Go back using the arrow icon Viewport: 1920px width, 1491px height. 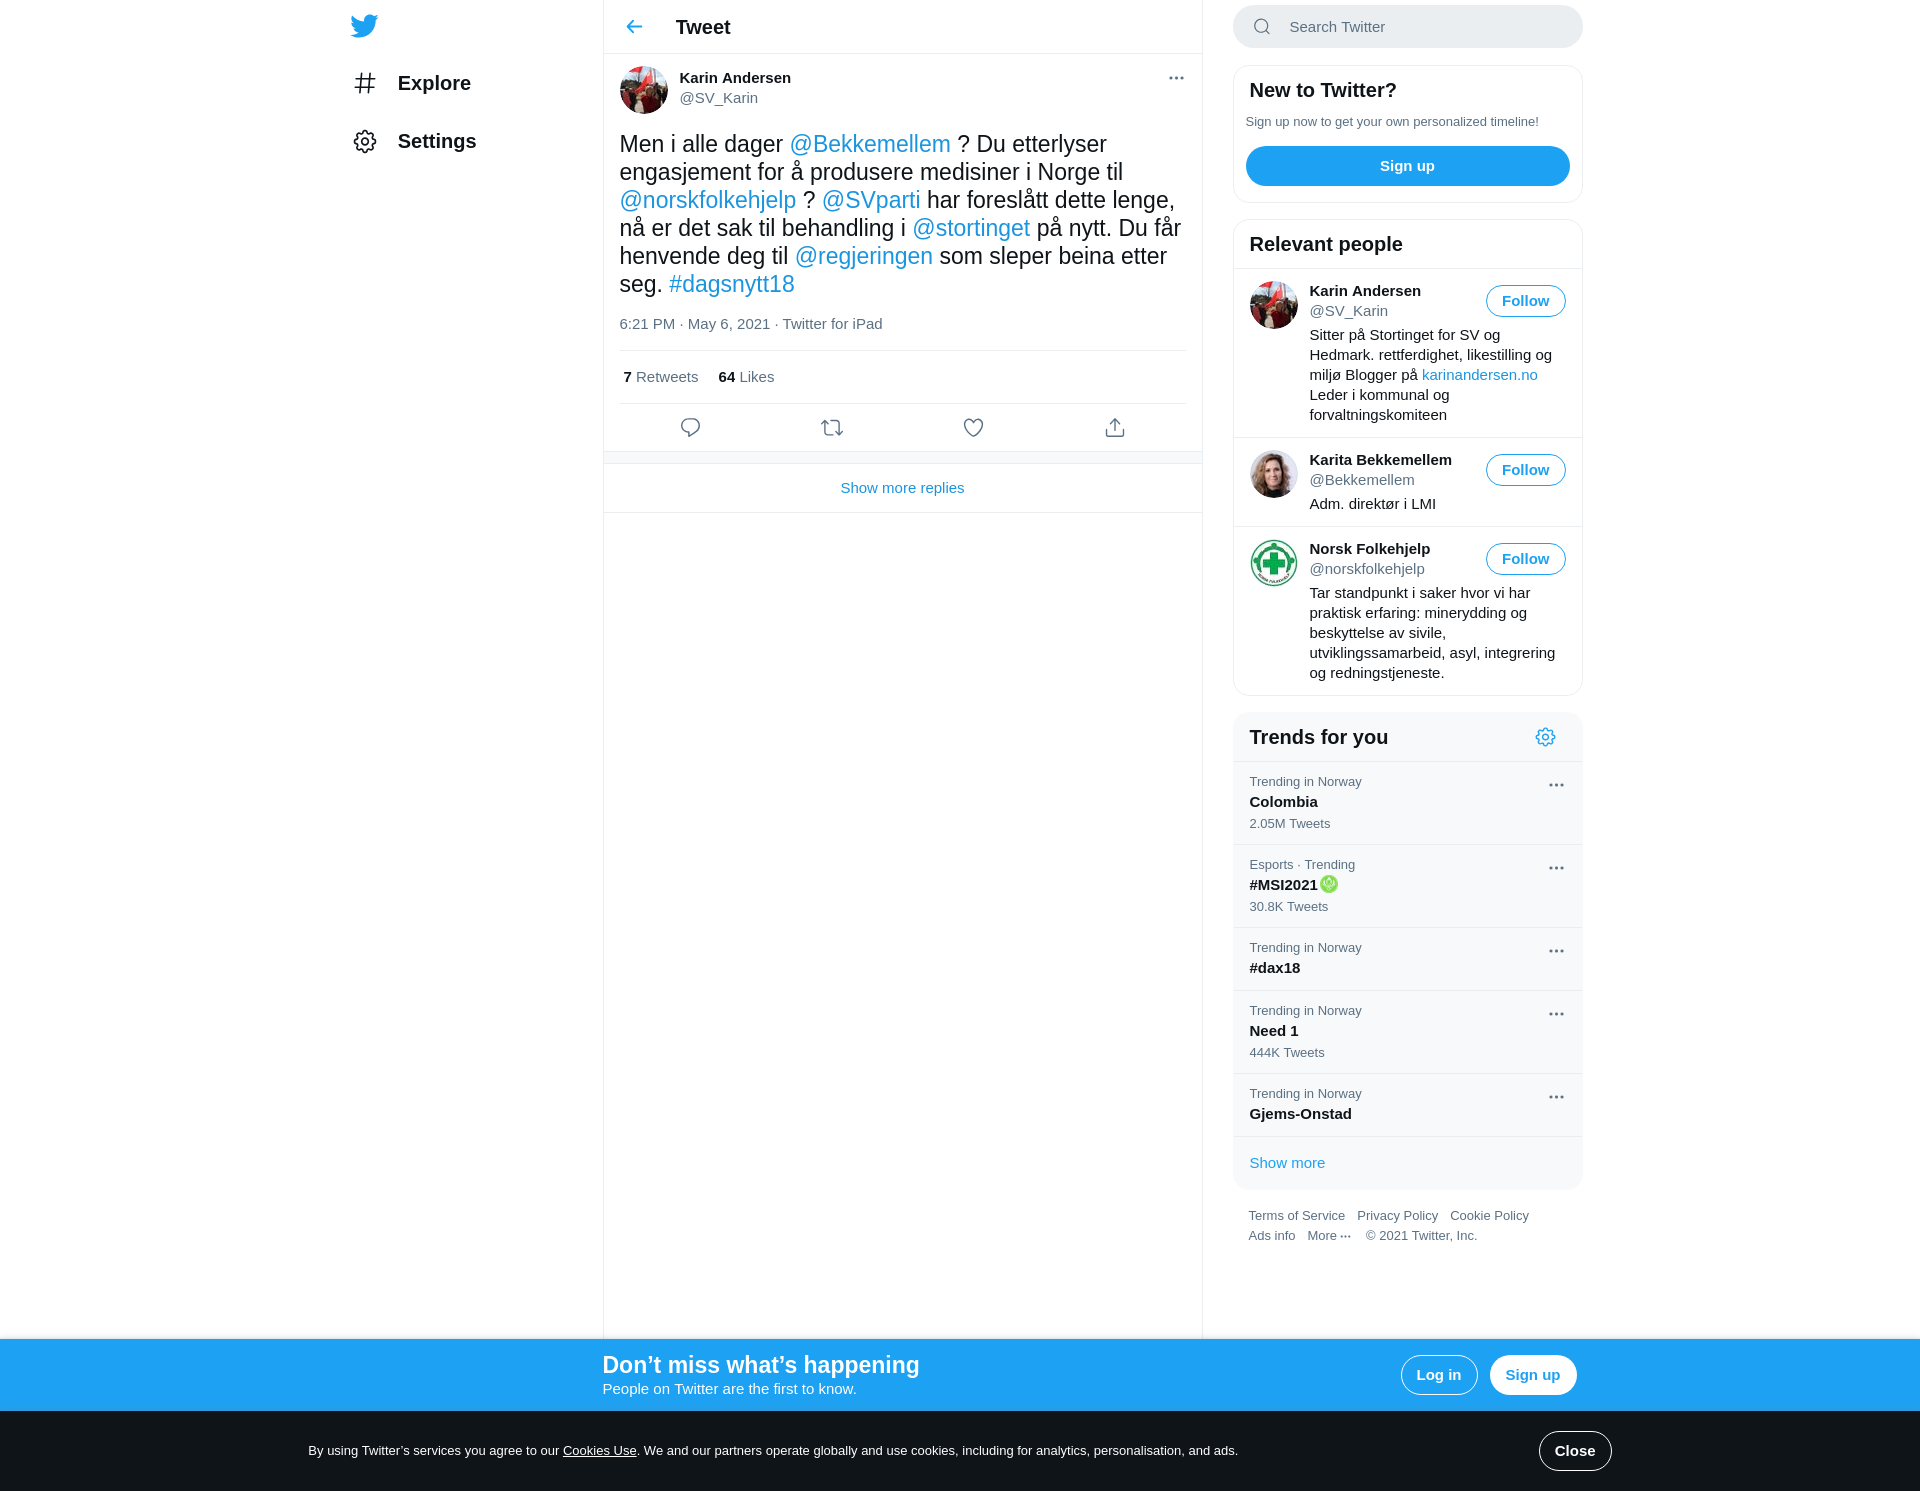(634, 27)
